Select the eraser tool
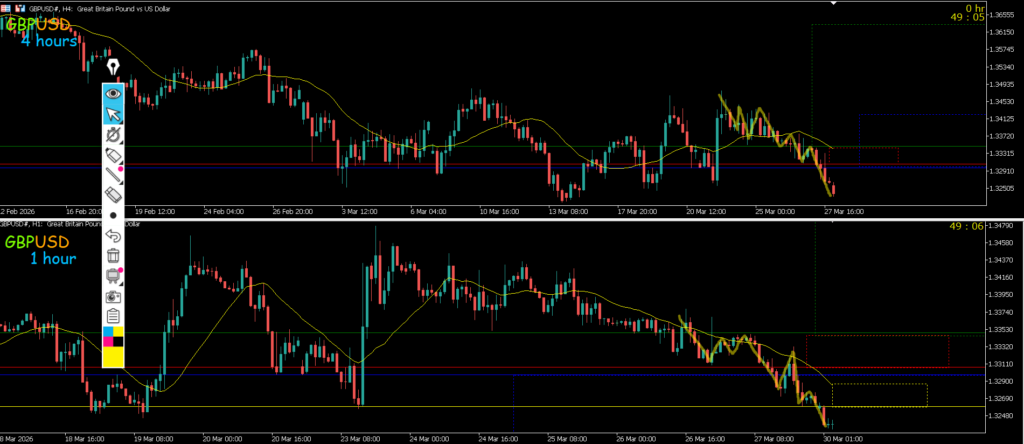Viewport: 1024px width, 444px height. tap(113, 196)
